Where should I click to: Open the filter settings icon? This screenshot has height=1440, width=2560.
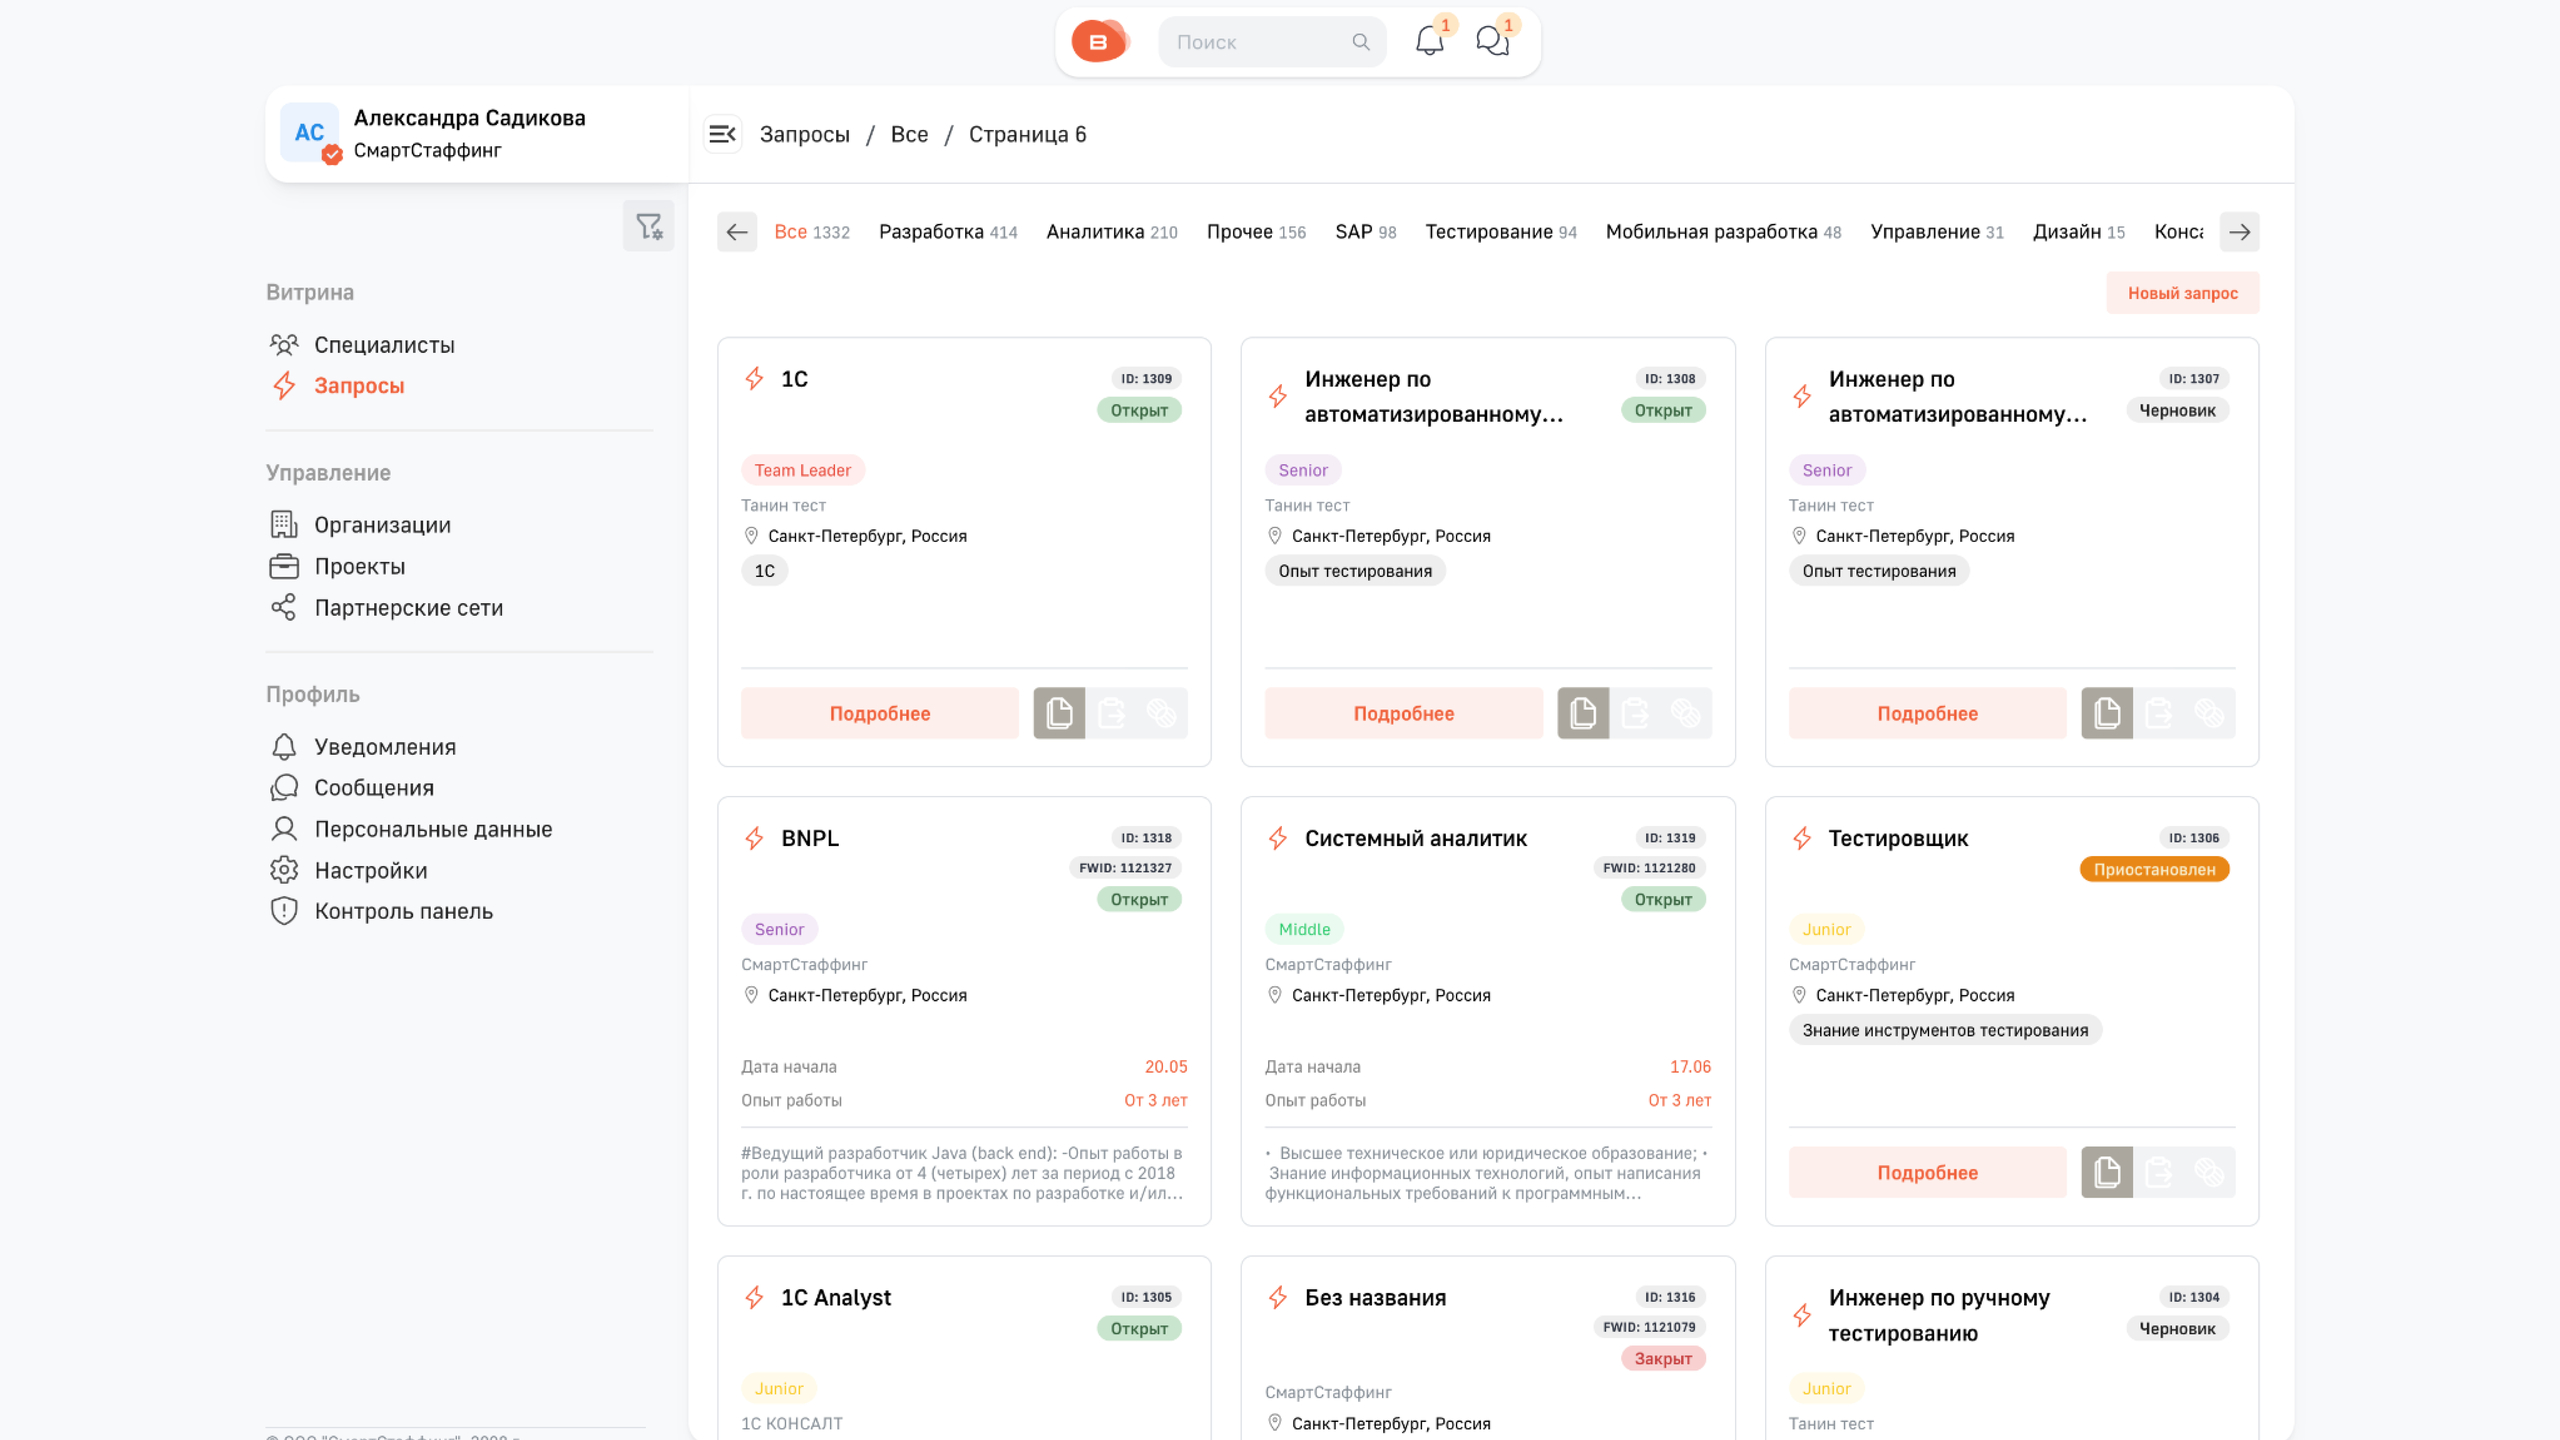[648, 227]
